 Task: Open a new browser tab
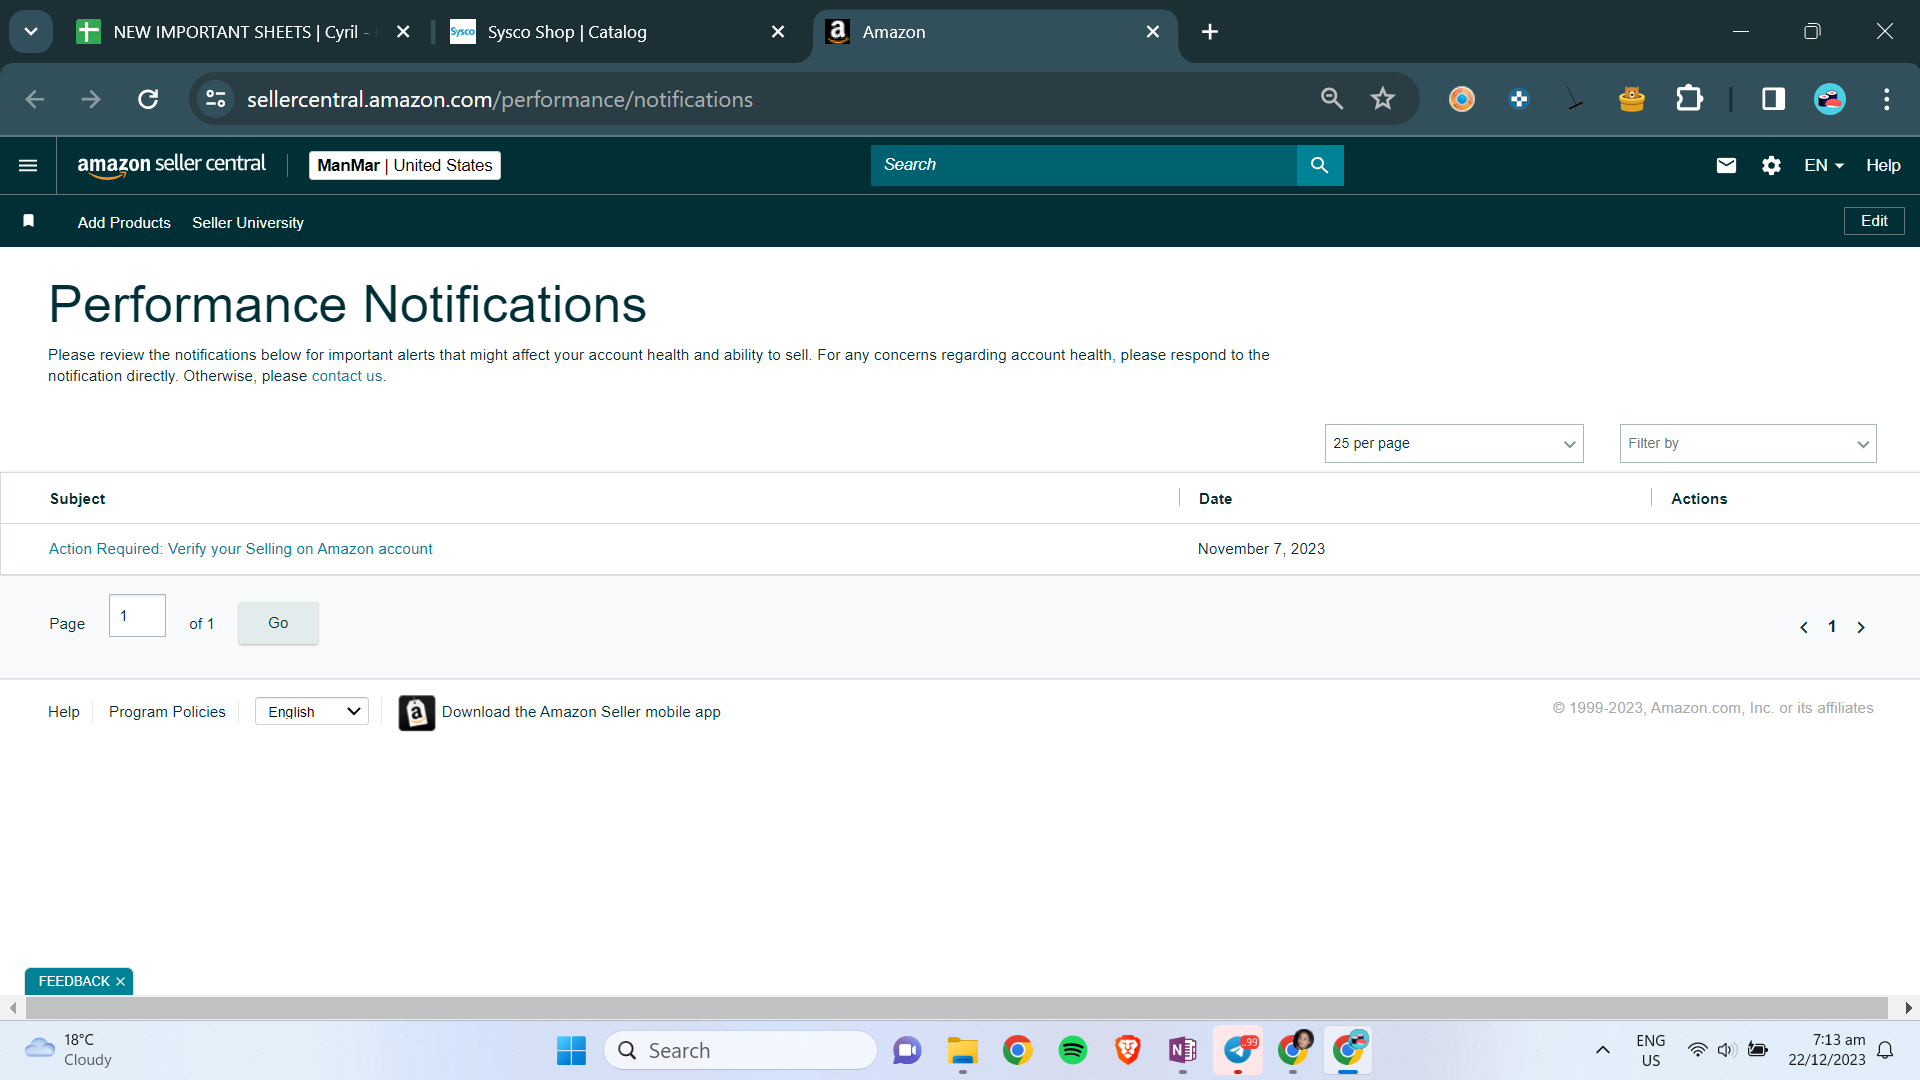click(x=1210, y=32)
